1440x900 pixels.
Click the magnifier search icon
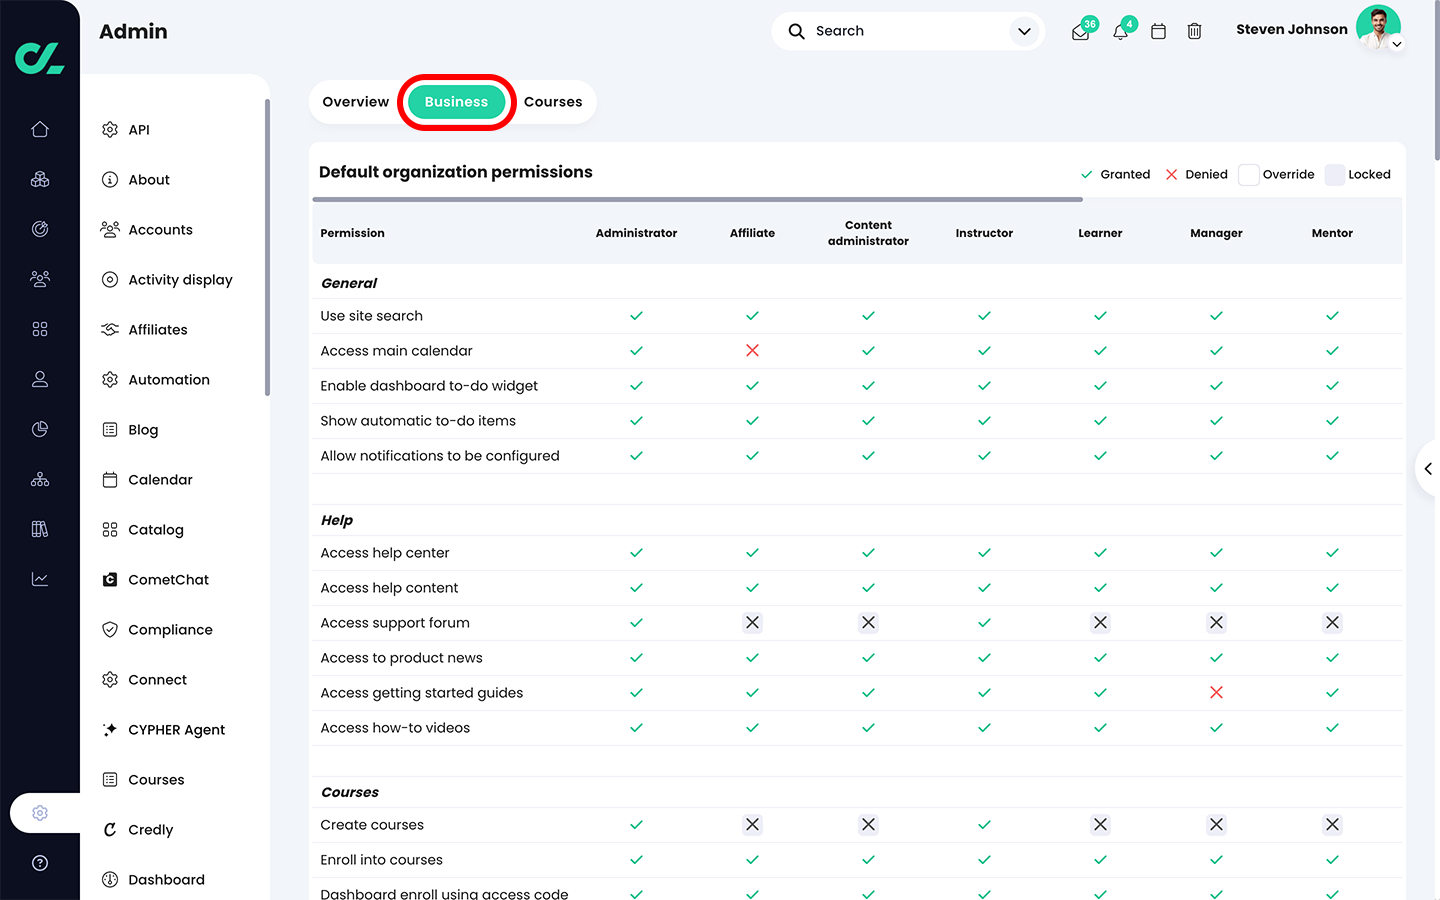pyautogui.click(x=796, y=31)
